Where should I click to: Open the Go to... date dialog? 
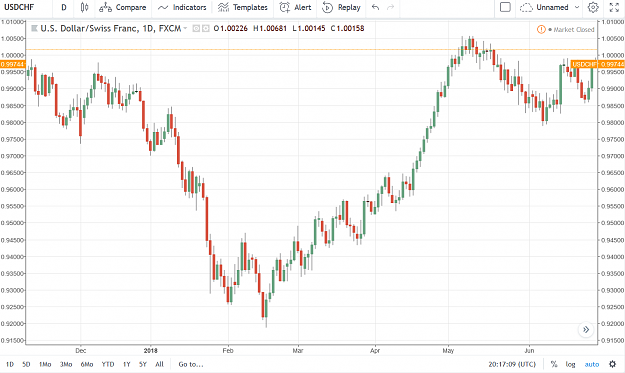(x=191, y=364)
